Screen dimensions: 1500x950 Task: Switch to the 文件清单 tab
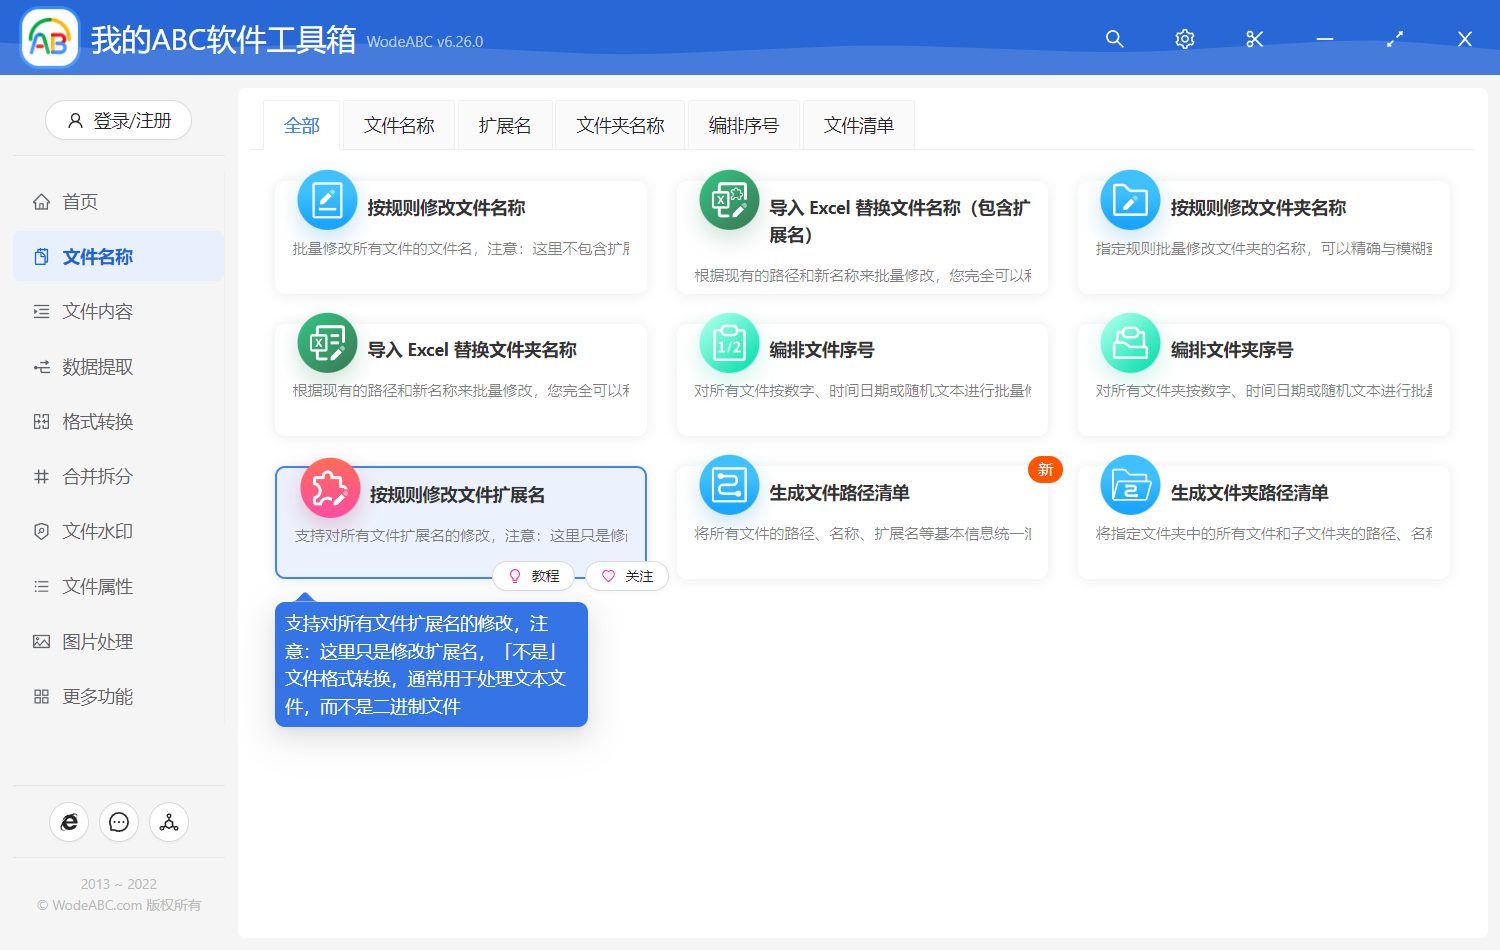point(858,124)
